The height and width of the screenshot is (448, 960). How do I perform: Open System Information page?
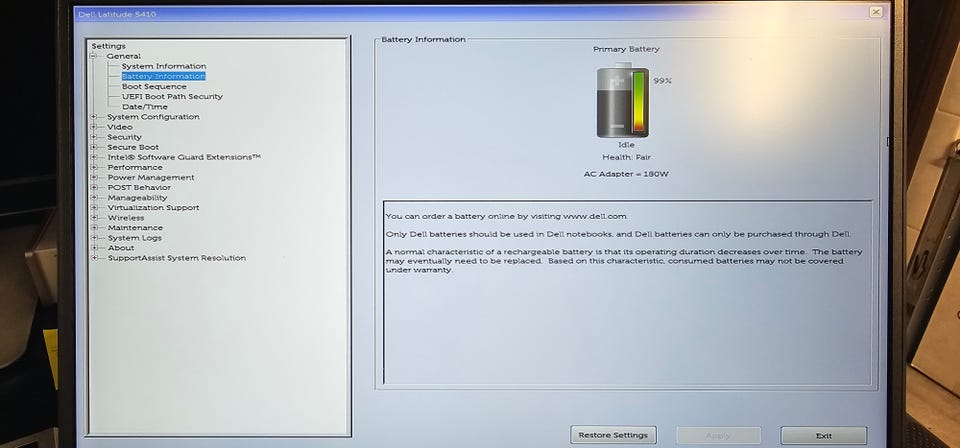point(163,66)
